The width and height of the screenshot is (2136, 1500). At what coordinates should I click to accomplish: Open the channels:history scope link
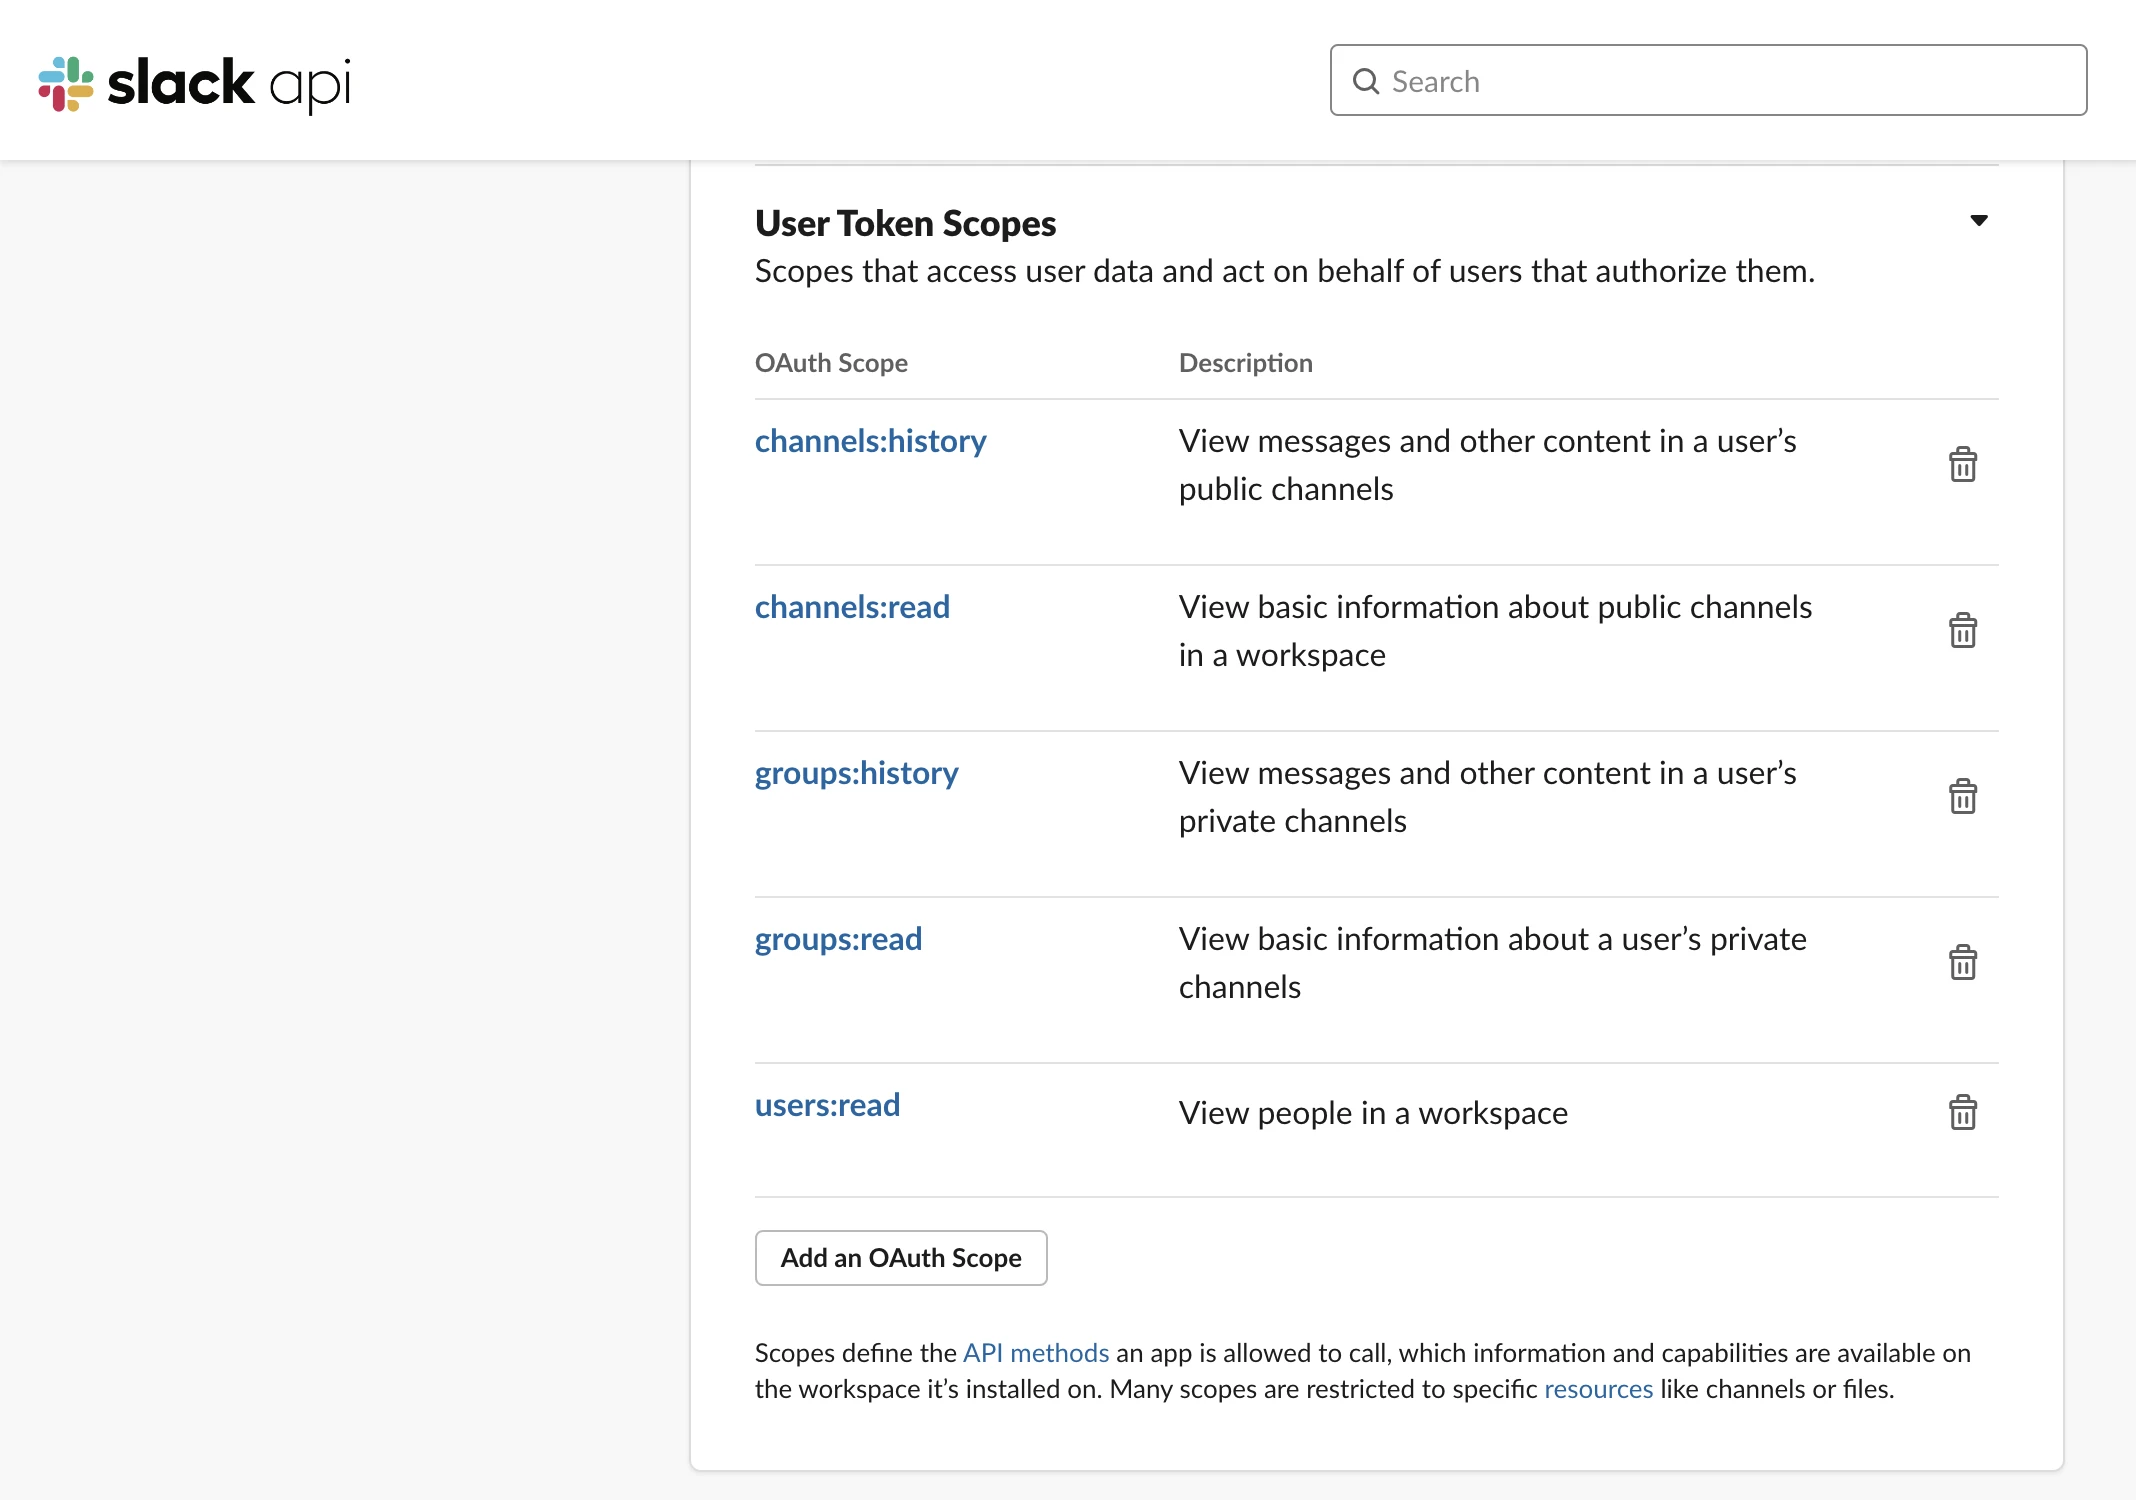pos(870,441)
